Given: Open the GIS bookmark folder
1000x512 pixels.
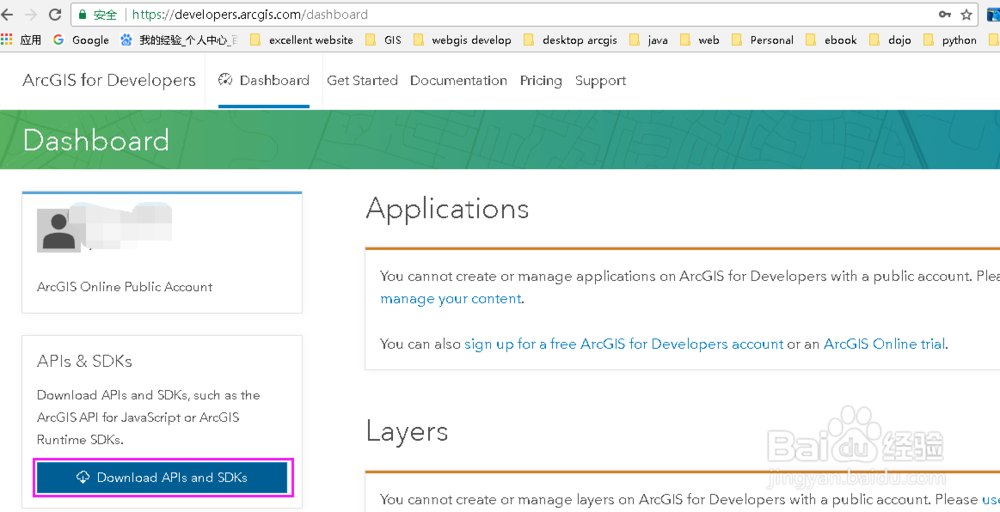Looking at the screenshot, I should pos(383,40).
